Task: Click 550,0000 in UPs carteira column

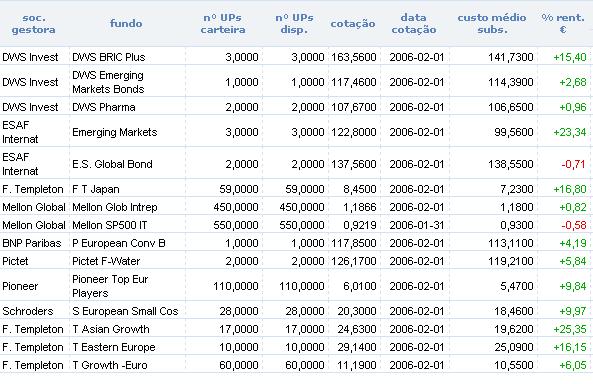Action: point(236,225)
